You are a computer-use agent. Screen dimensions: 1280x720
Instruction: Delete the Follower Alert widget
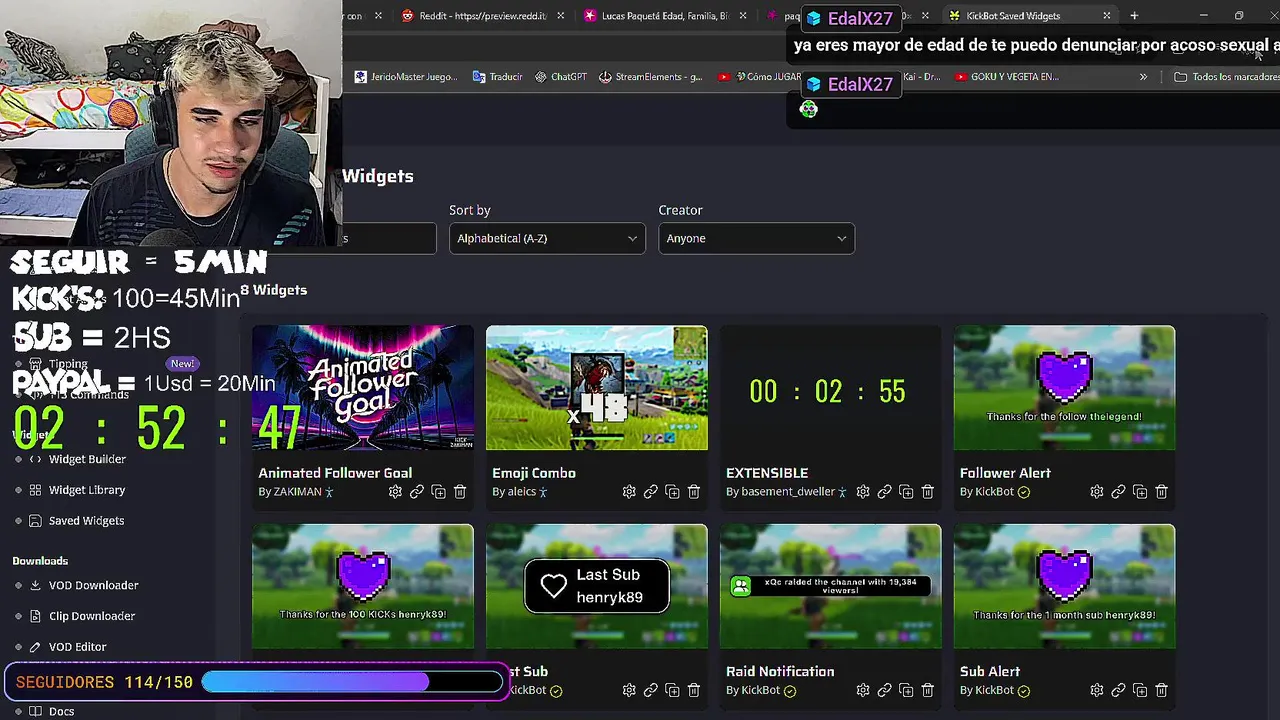click(x=1162, y=492)
